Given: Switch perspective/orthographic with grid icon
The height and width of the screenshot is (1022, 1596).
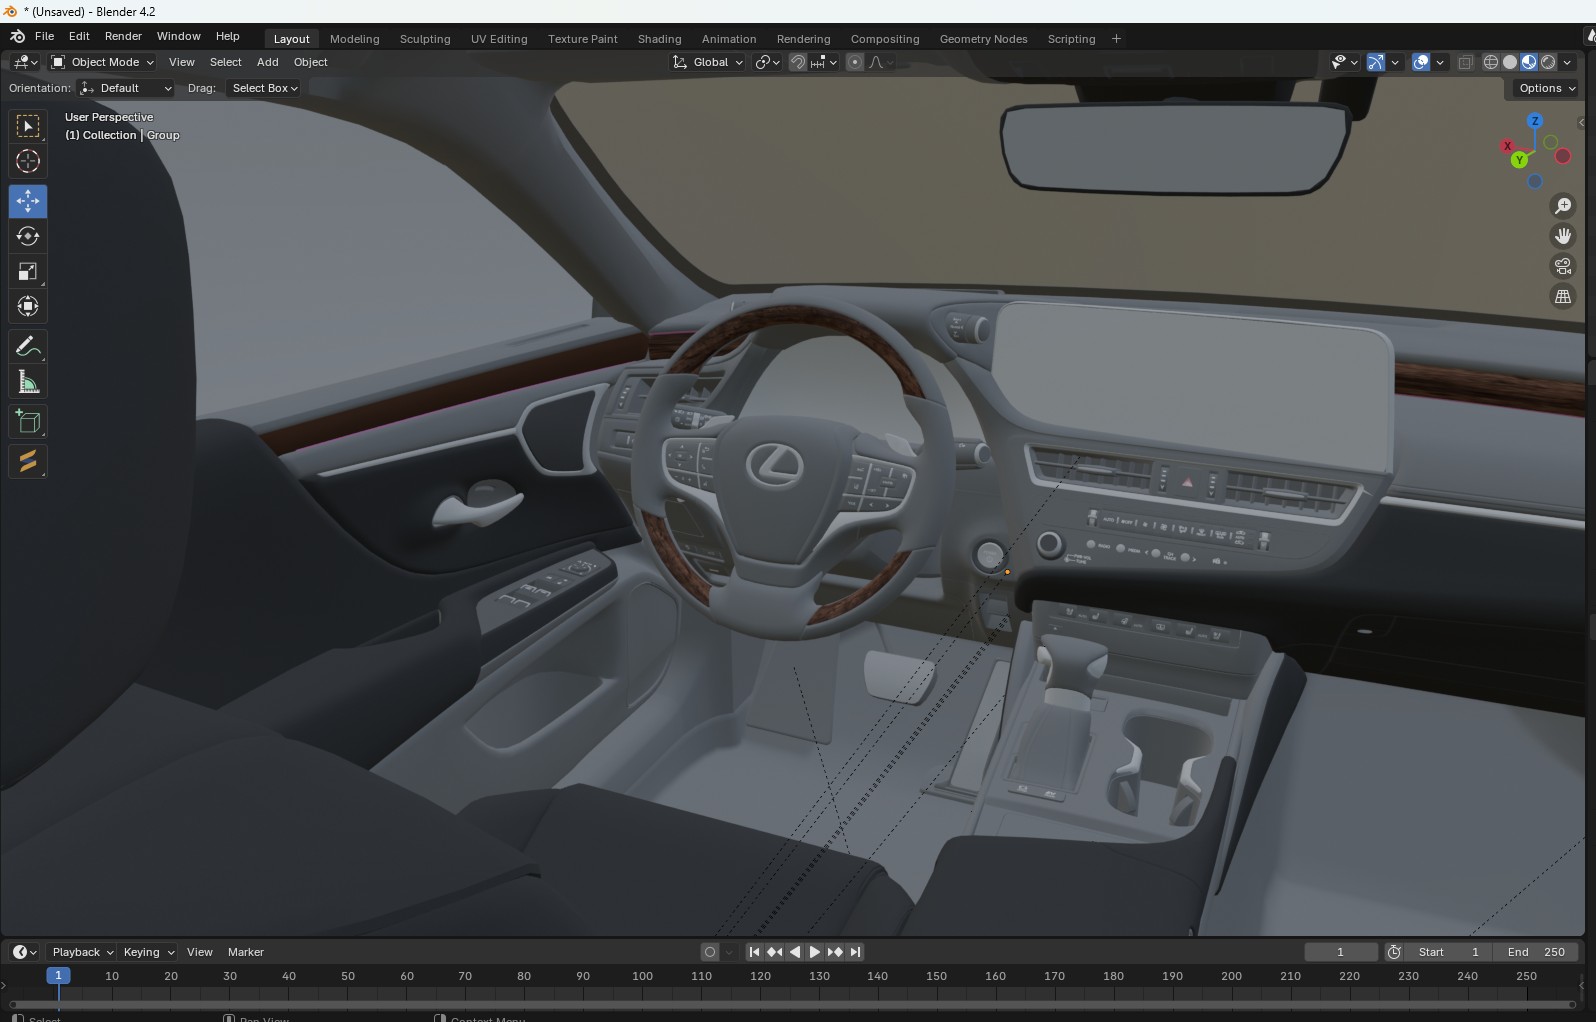Looking at the screenshot, I should [x=1563, y=297].
